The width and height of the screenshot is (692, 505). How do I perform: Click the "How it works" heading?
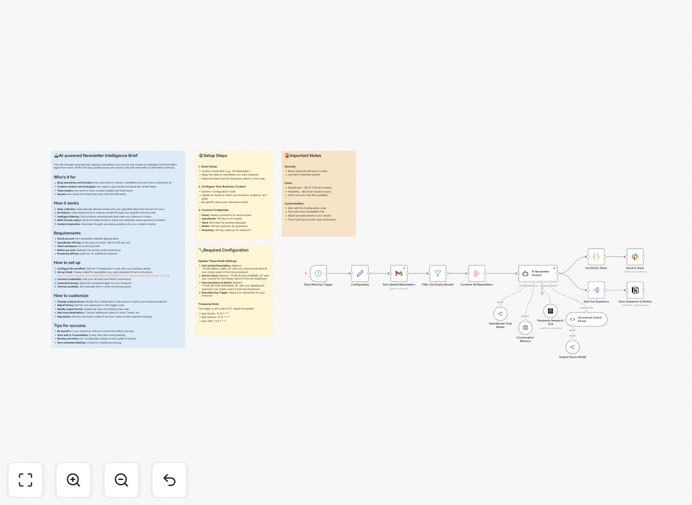click(x=66, y=203)
